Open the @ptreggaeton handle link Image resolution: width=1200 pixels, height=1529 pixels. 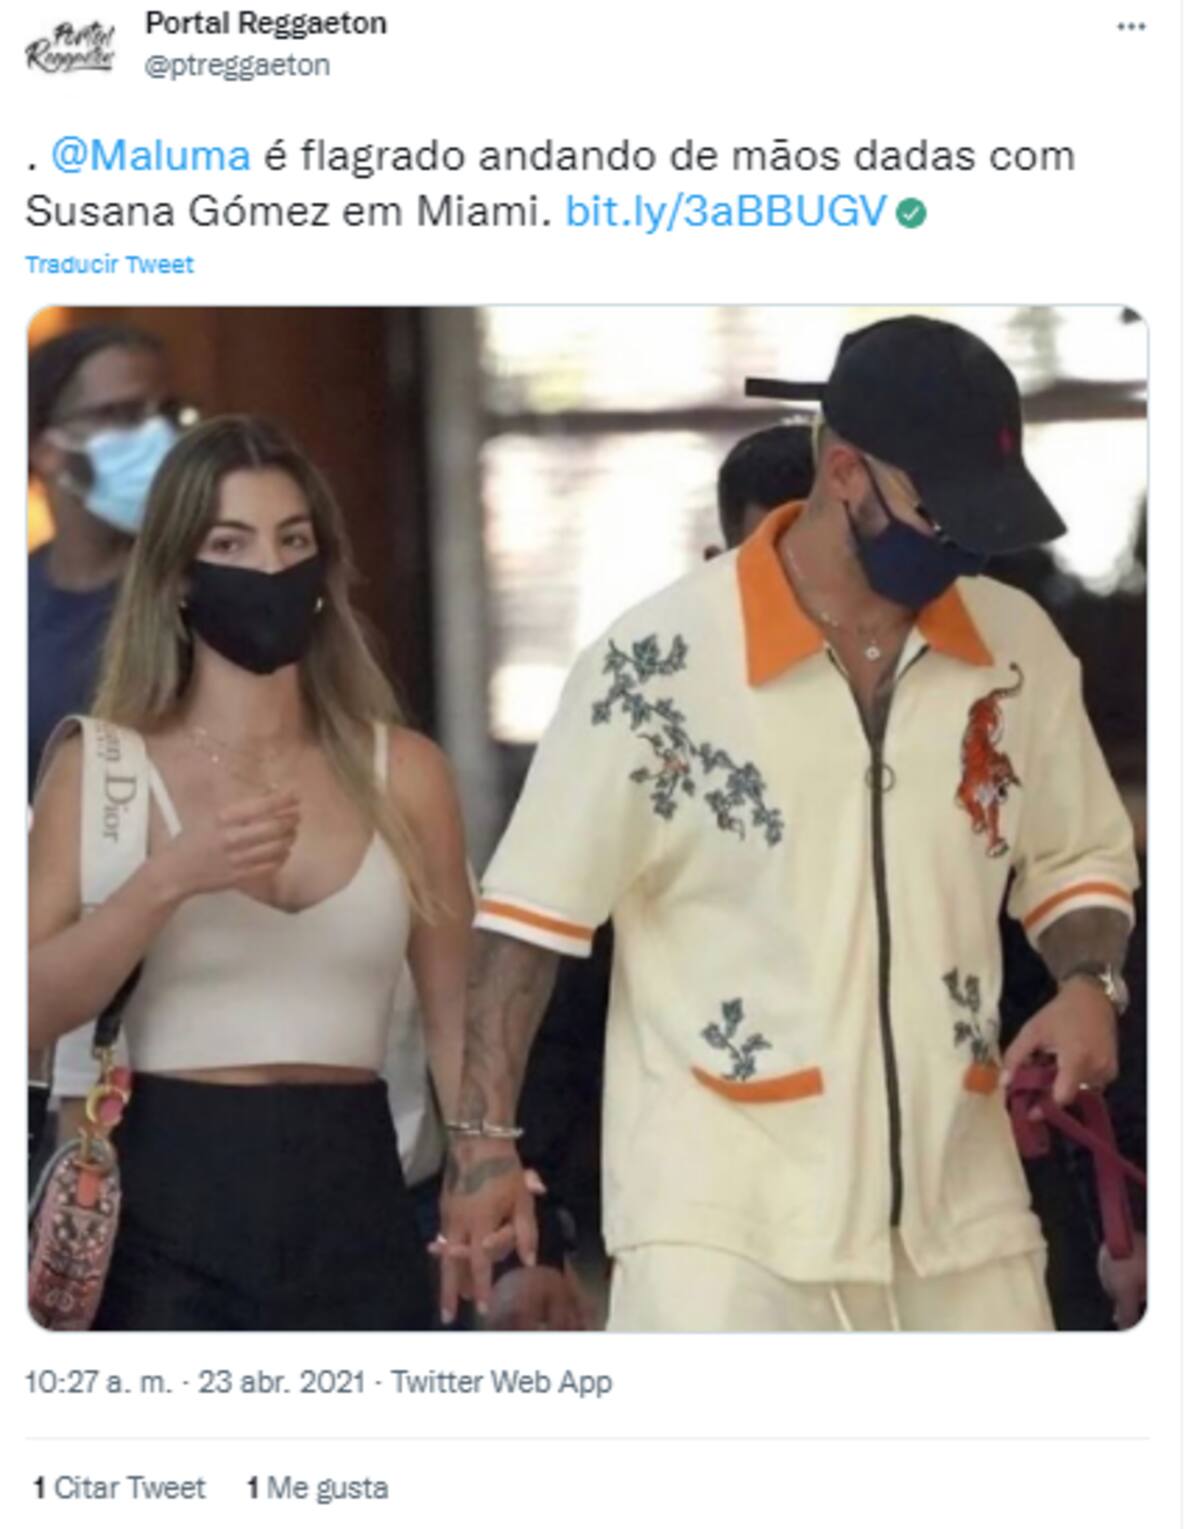pos(237,65)
